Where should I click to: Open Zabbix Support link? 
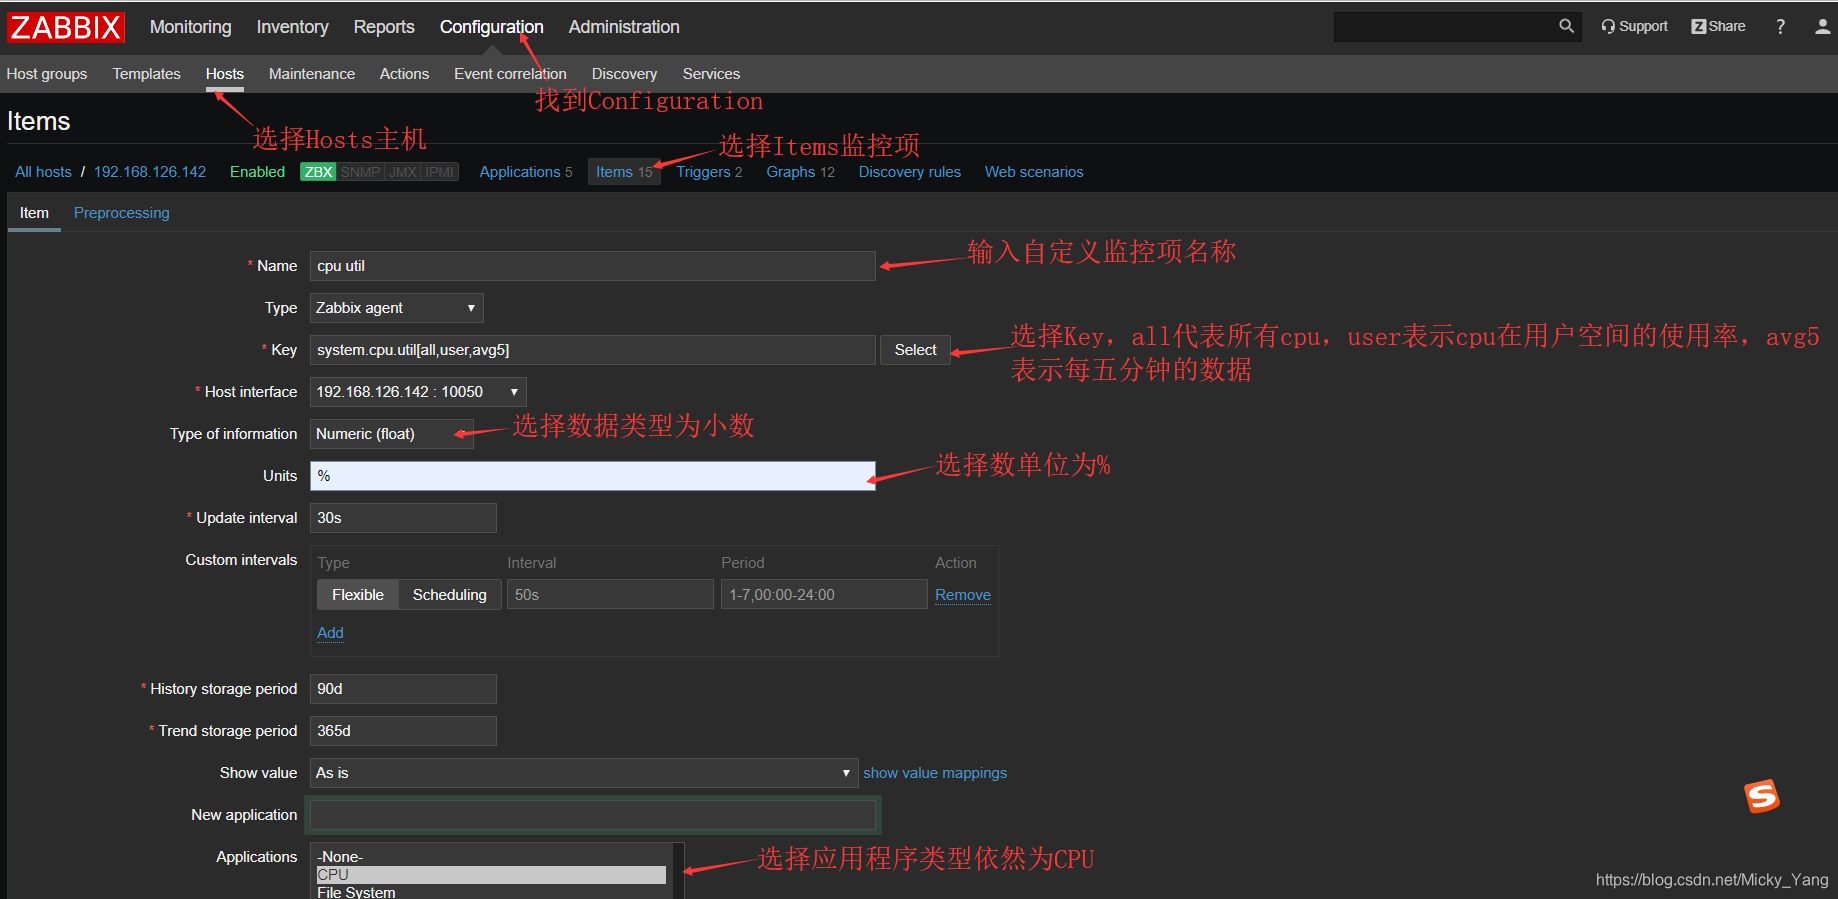1634,26
